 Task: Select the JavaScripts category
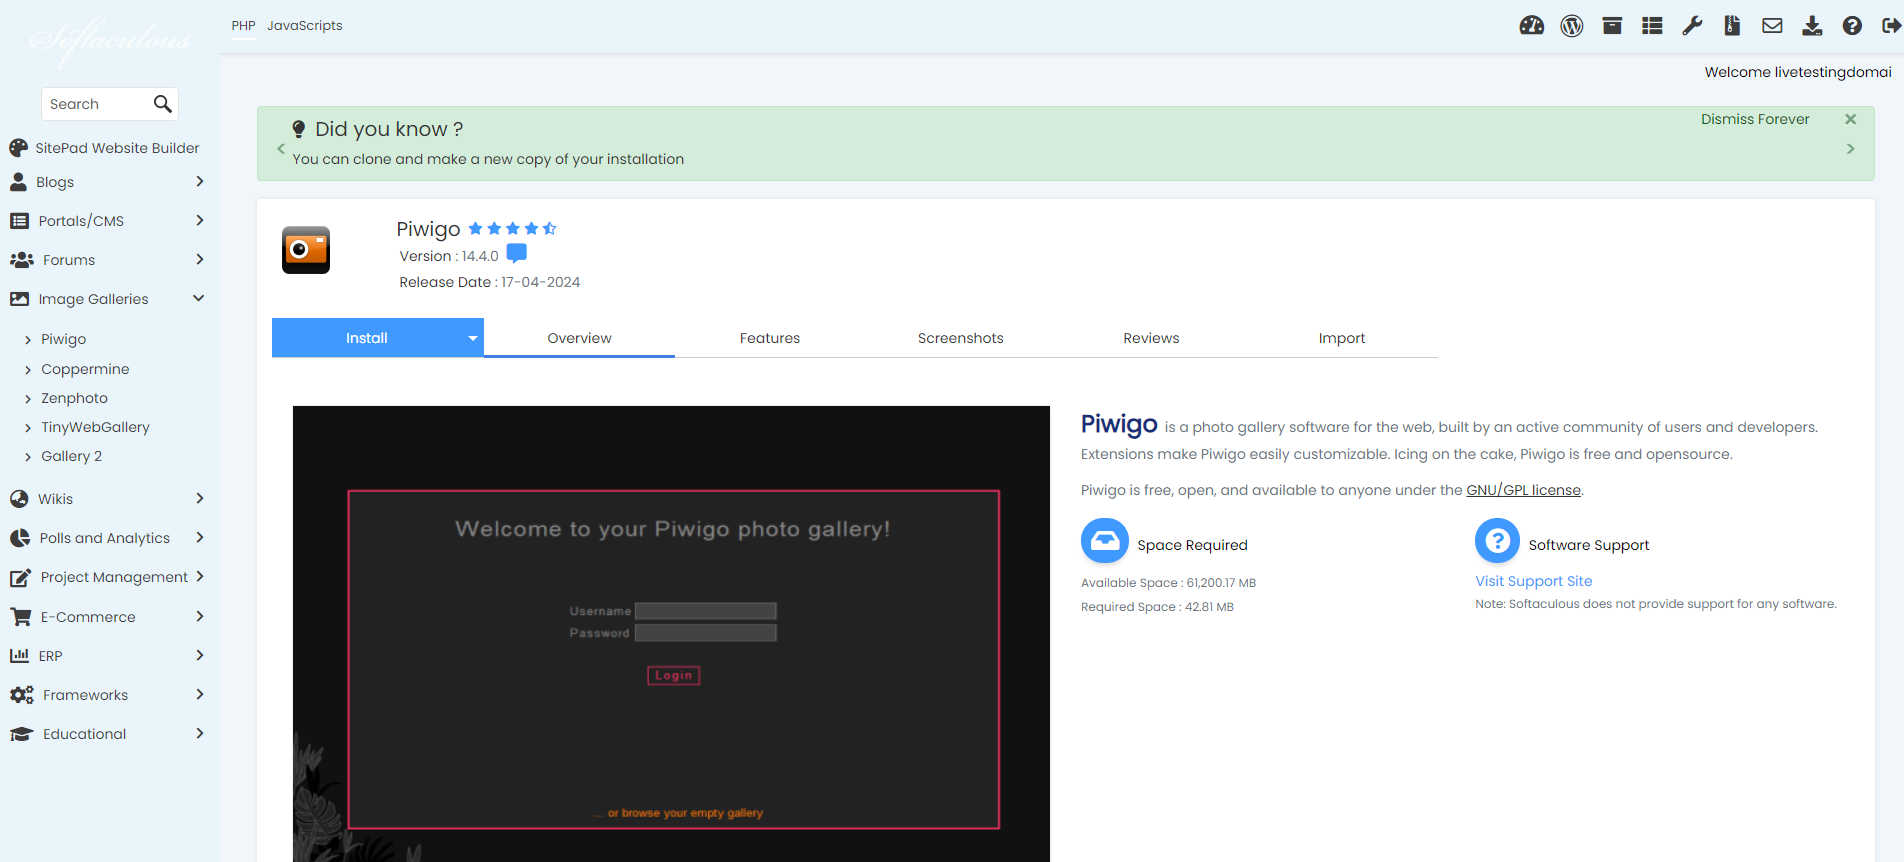click(304, 25)
